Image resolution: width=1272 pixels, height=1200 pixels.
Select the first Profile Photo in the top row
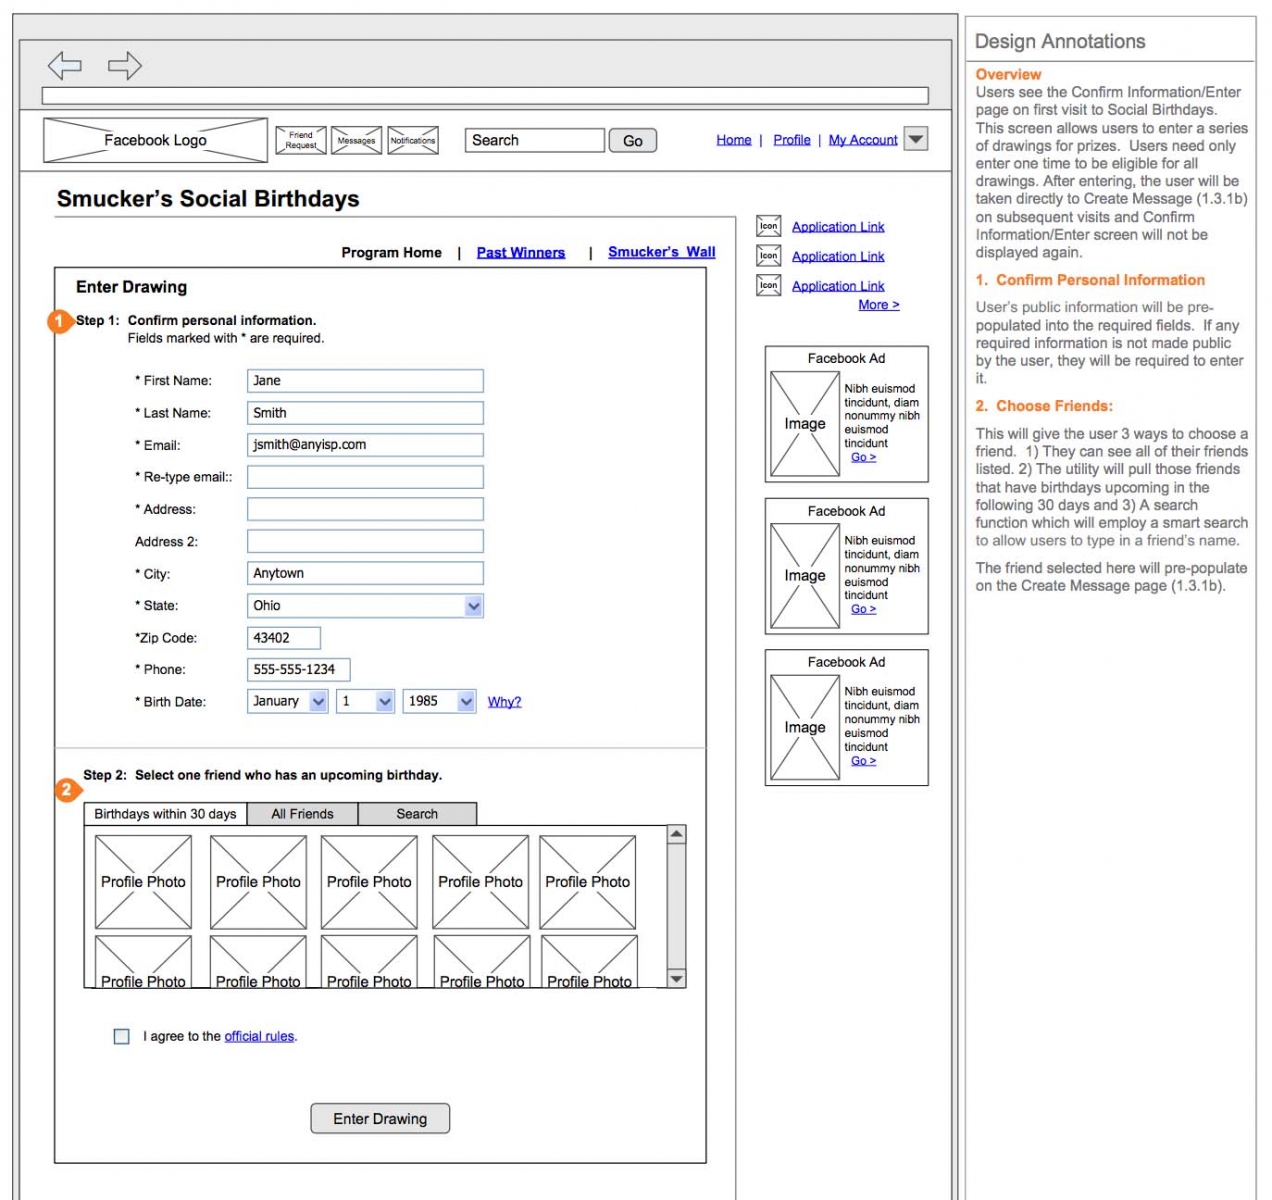[x=143, y=882]
